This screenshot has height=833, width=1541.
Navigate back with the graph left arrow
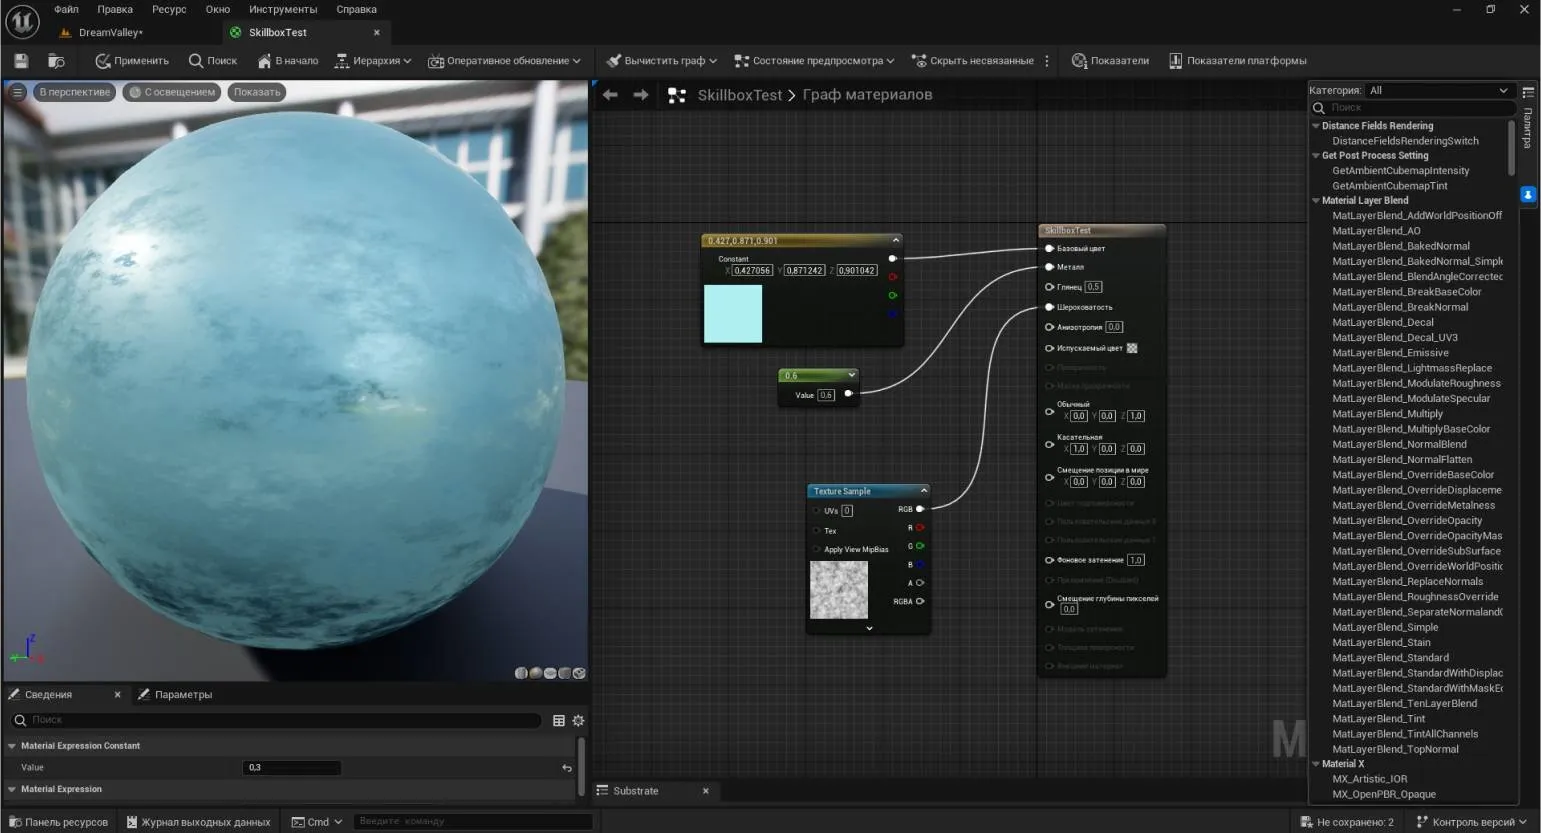click(x=610, y=95)
